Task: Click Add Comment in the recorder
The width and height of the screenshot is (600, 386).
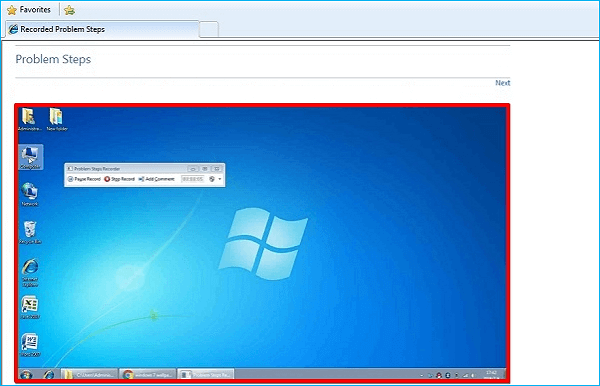Action: pyautogui.click(x=156, y=179)
